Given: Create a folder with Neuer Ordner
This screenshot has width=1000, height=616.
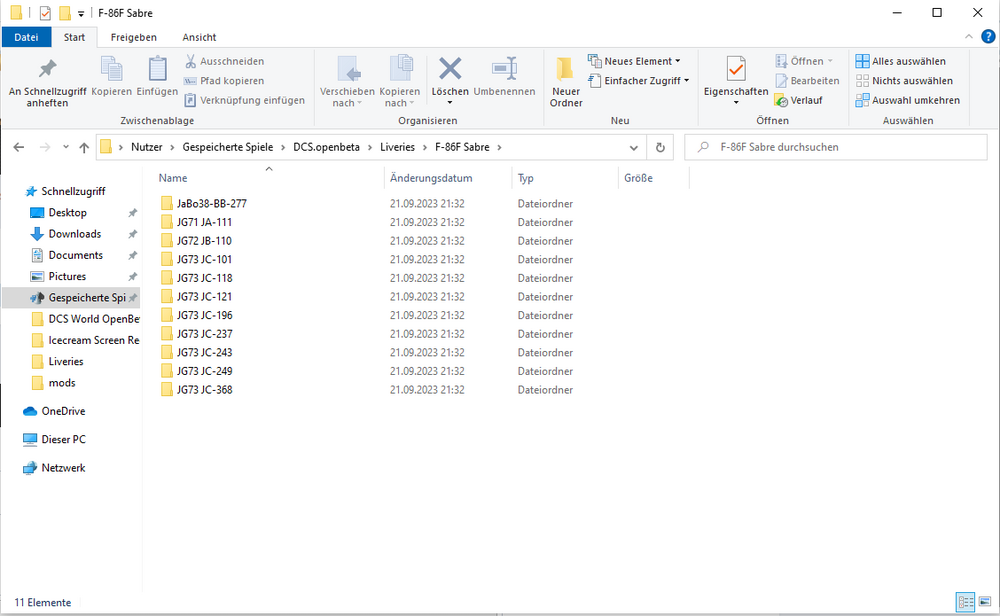Looking at the screenshot, I should [566, 83].
